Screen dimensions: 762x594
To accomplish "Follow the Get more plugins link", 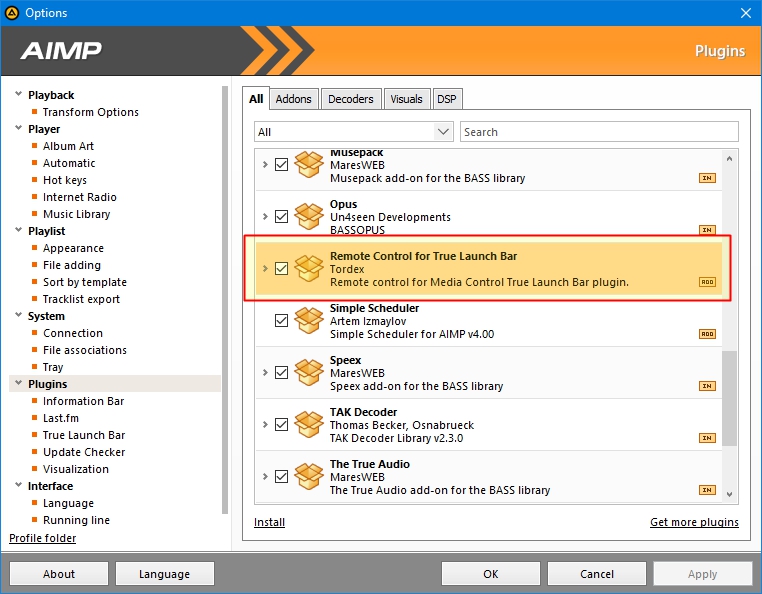I will pos(694,522).
